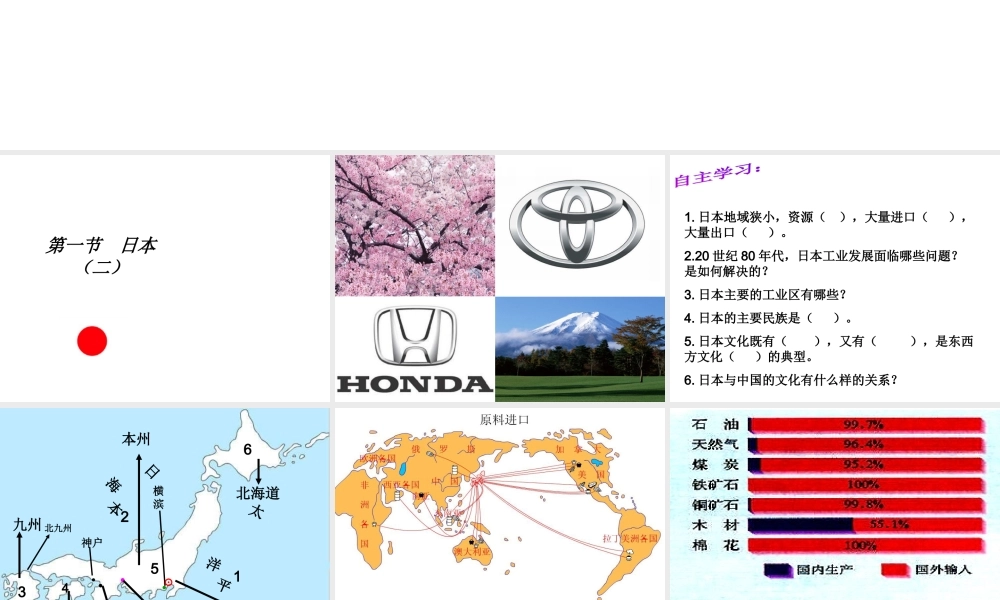Viewport: 1000px width, 600px height.
Task: Select question 2 about 20世纪80年代
Action: pos(821,263)
